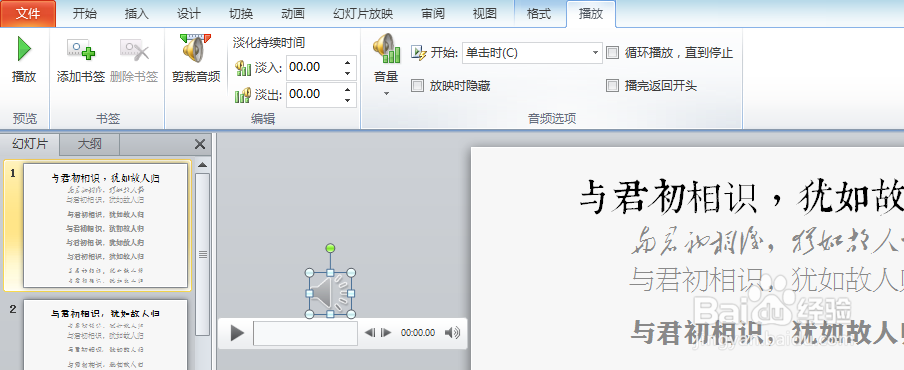Click the green Play preview icon
904x370 pixels.
tap(24, 48)
